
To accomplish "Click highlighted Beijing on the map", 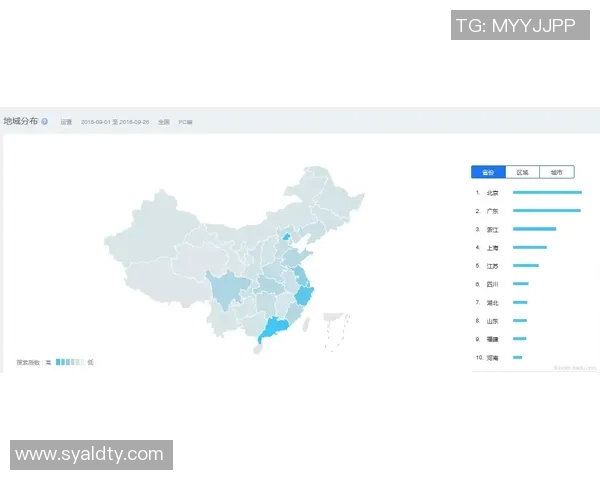I will click(x=287, y=237).
